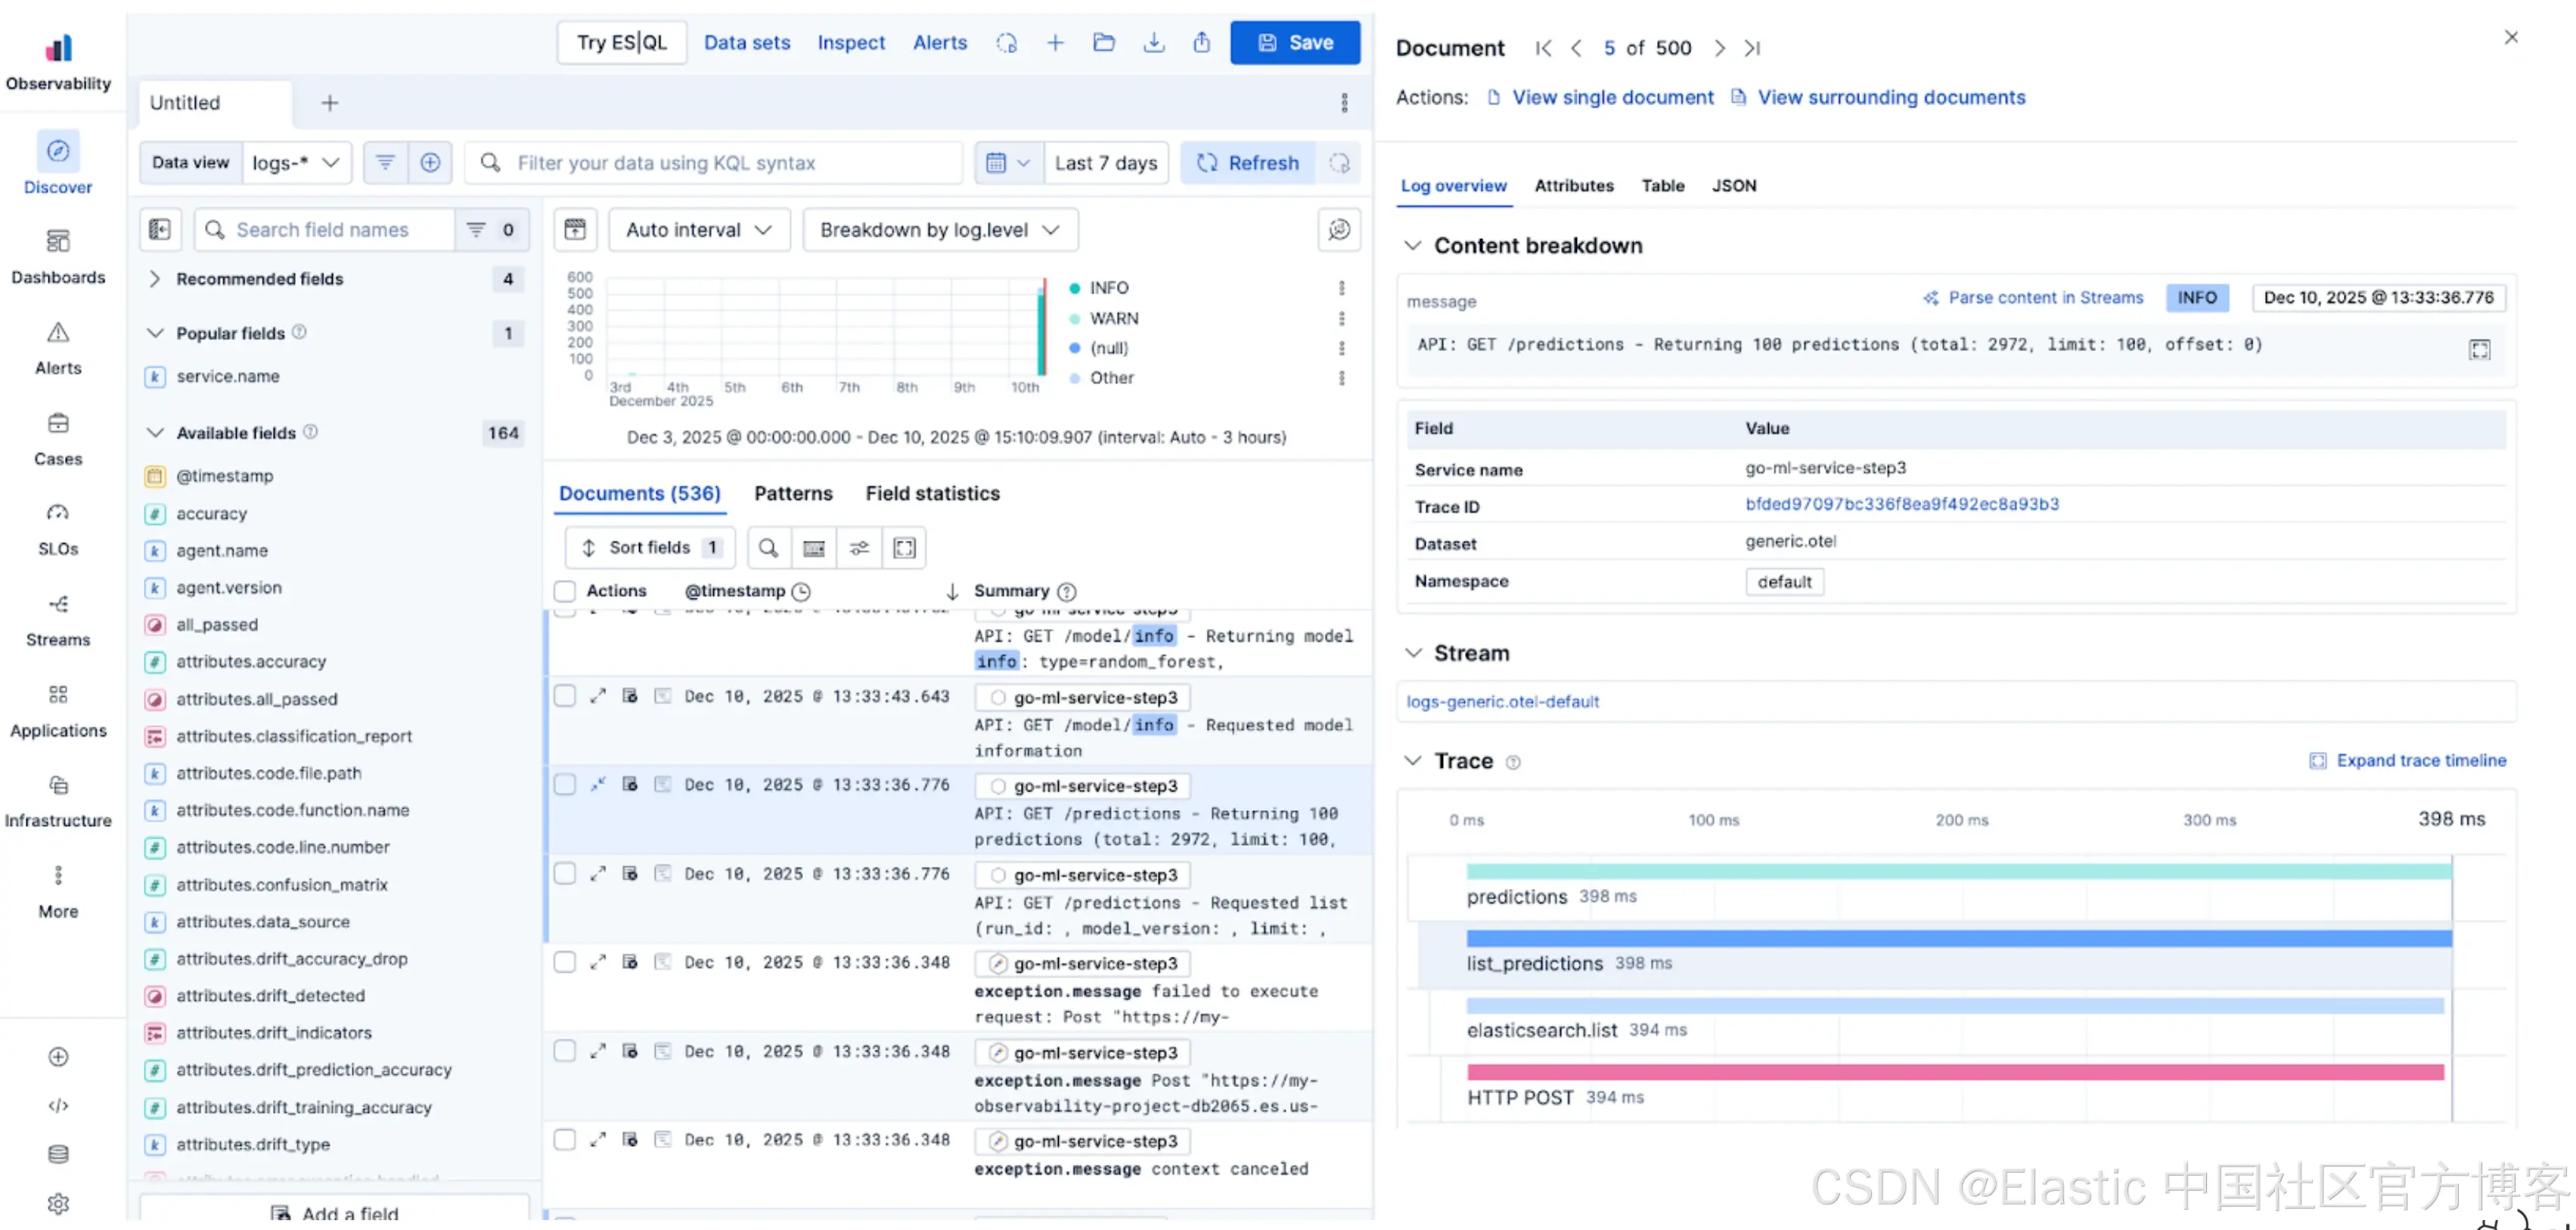The height and width of the screenshot is (1230, 2576).
Task: Switch to the Patterns tab
Action: coord(793,493)
